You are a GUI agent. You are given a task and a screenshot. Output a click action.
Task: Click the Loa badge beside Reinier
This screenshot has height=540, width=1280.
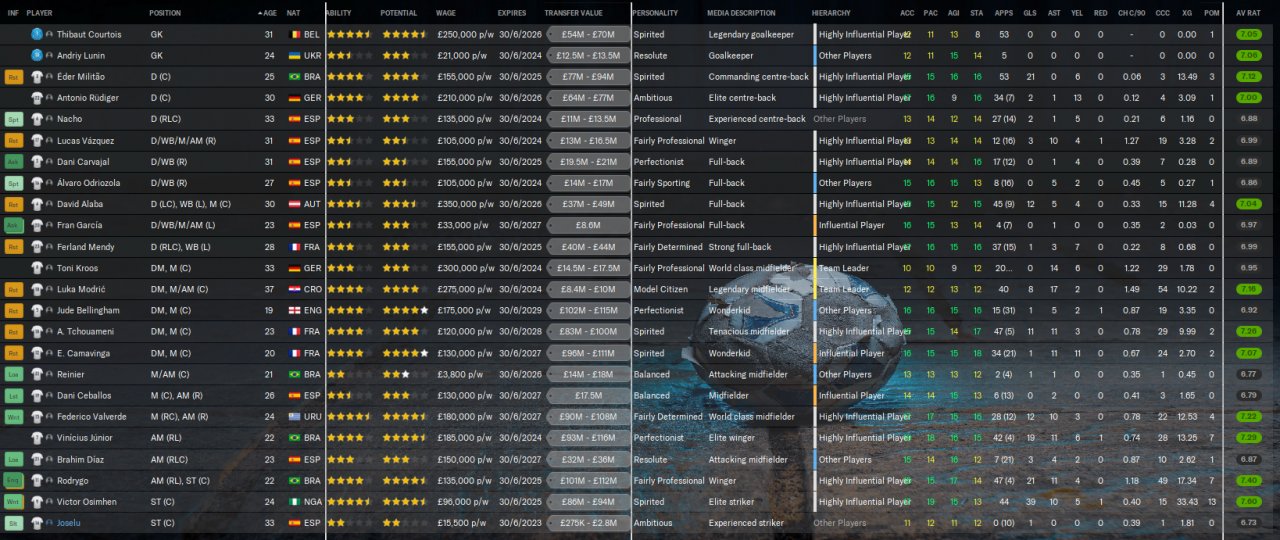coord(14,374)
